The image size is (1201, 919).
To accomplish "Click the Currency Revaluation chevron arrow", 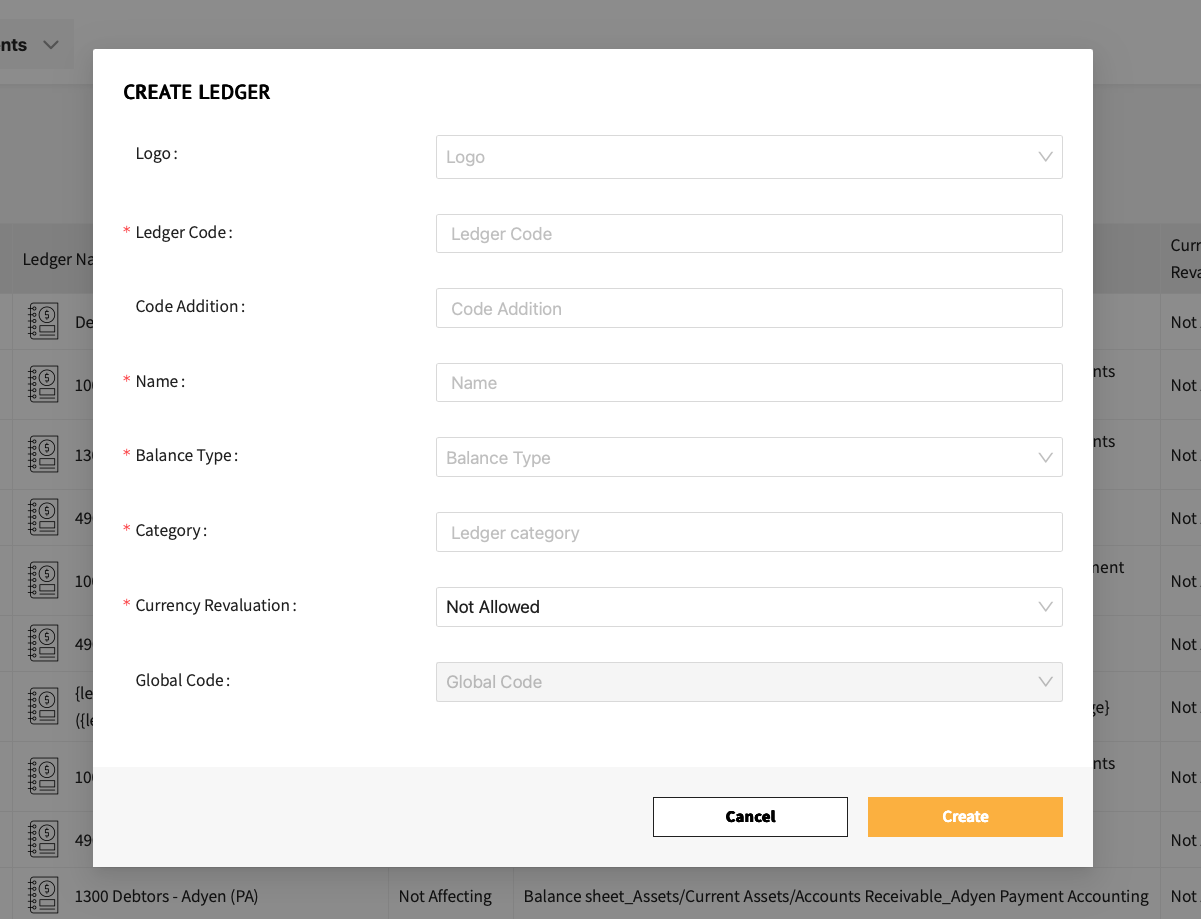I will [x=1045, y=607].
